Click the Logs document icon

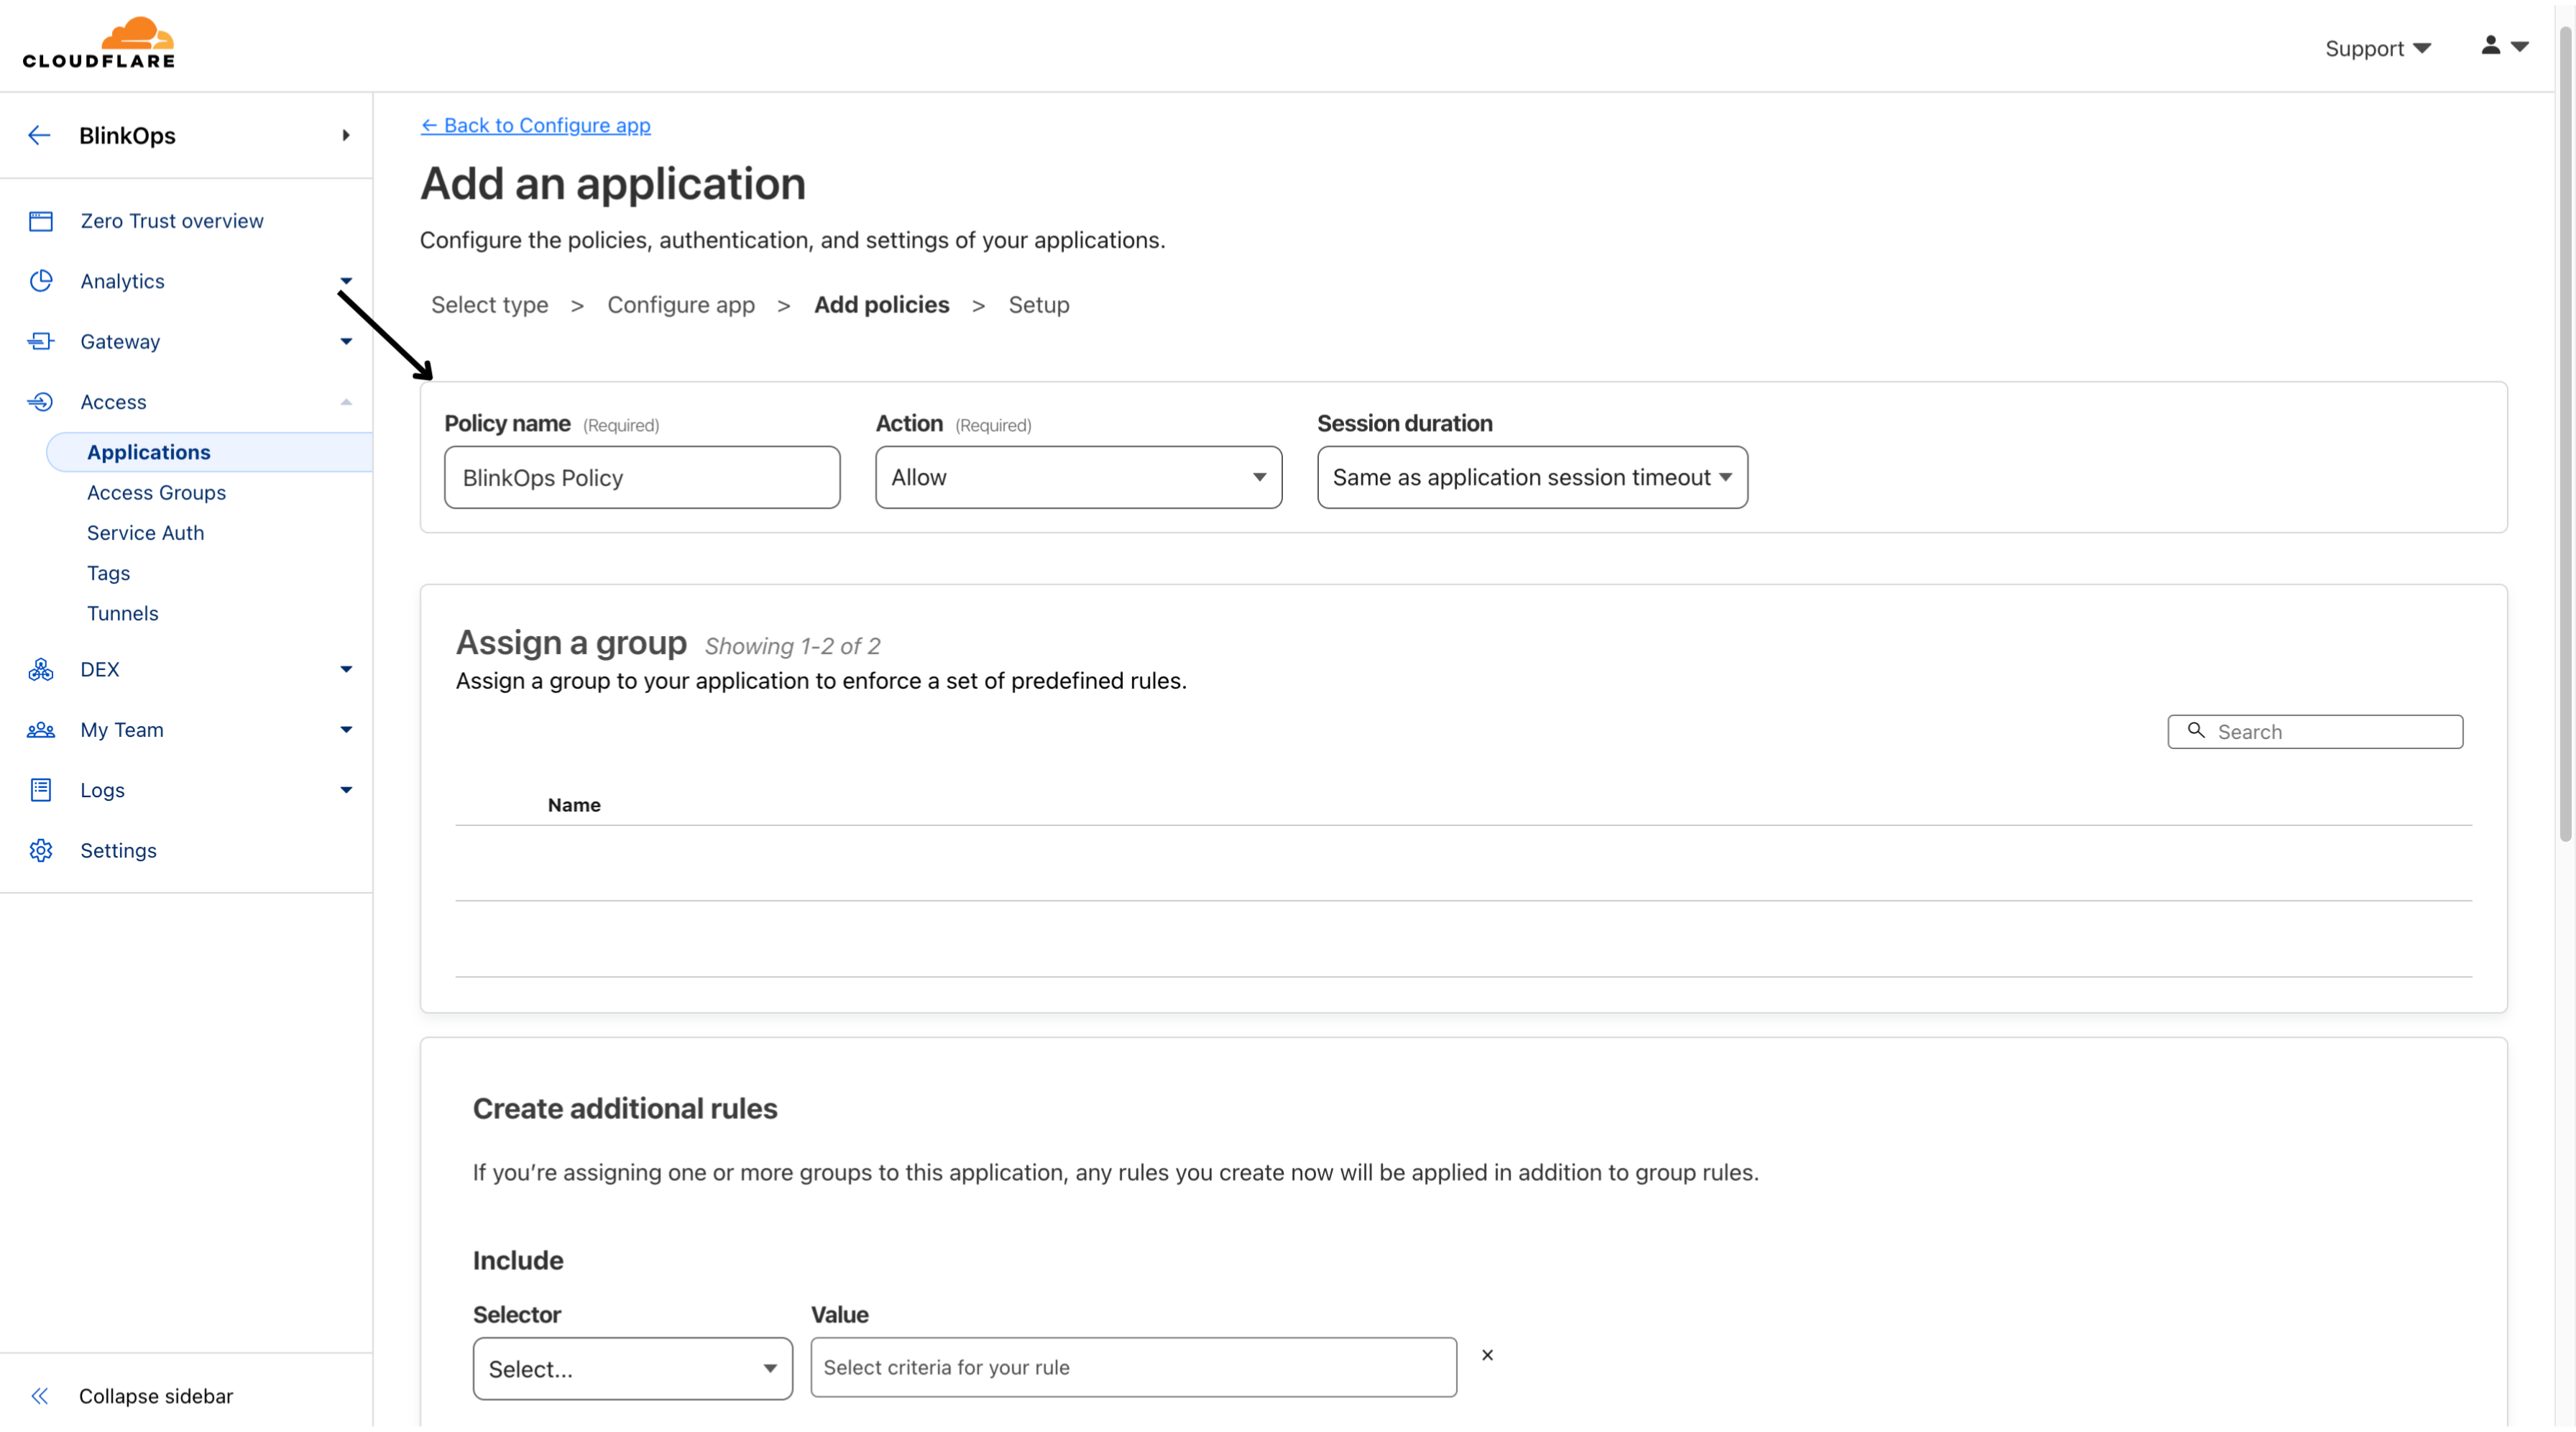(x=41, y=790)
